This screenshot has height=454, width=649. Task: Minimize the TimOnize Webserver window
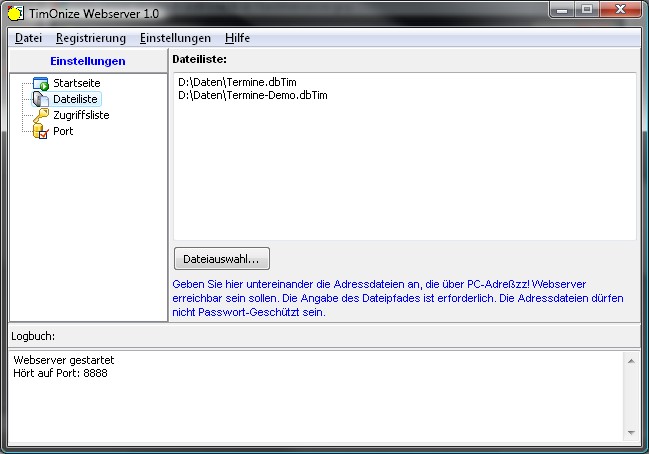(x=562, y=10)
